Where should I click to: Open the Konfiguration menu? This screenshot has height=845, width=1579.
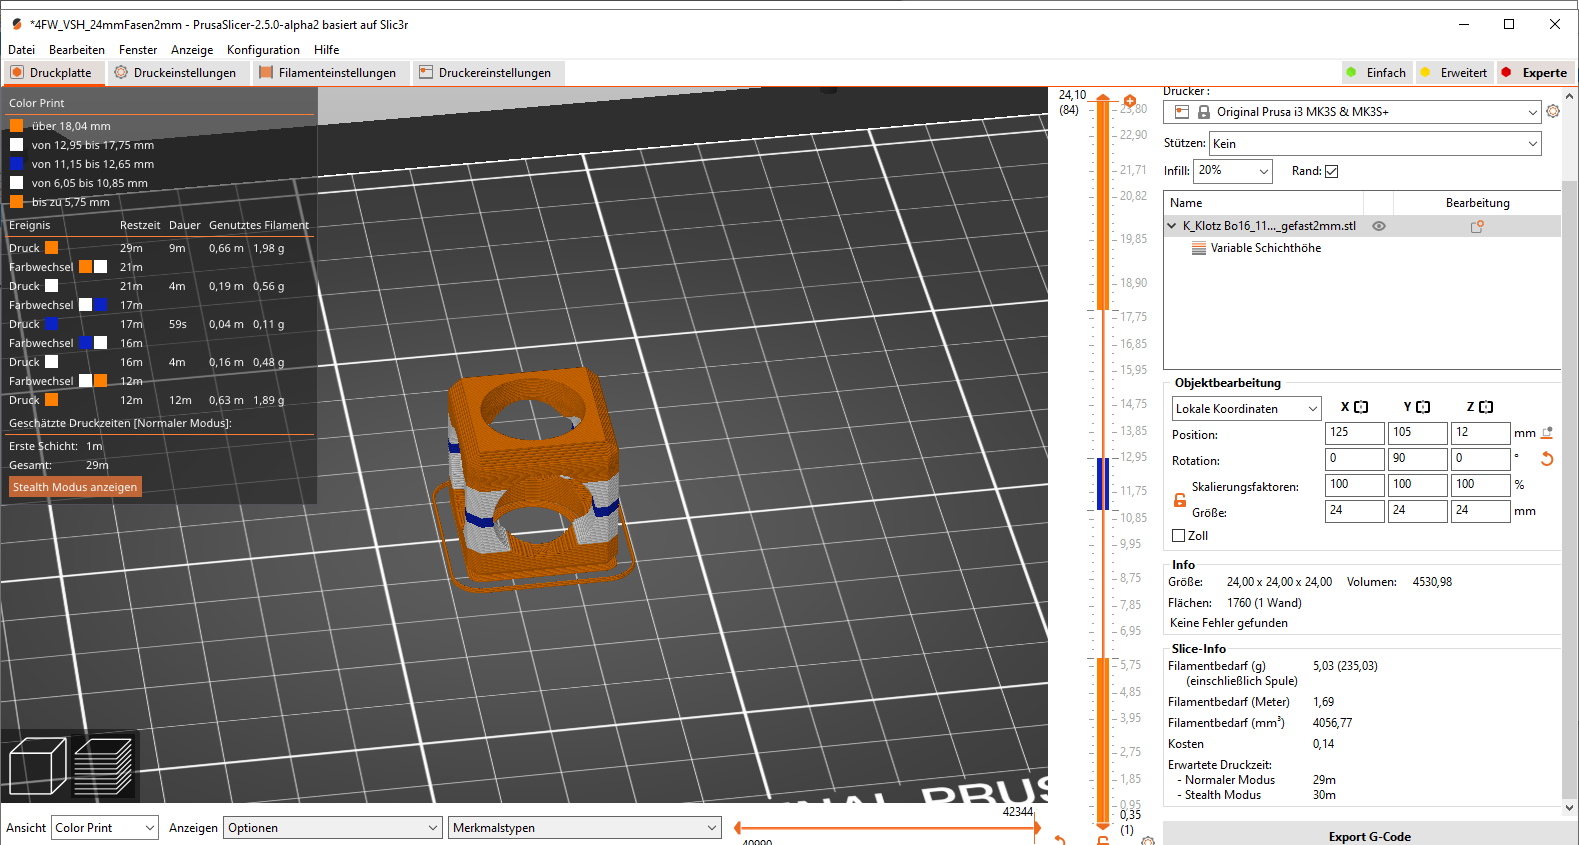263,50
